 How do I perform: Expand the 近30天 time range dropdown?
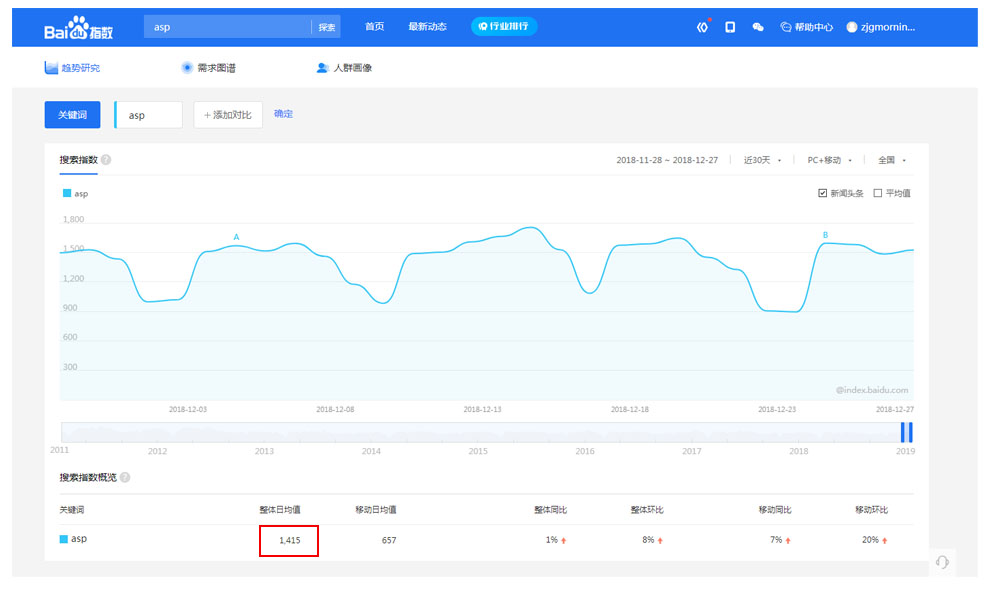(762, 160)
